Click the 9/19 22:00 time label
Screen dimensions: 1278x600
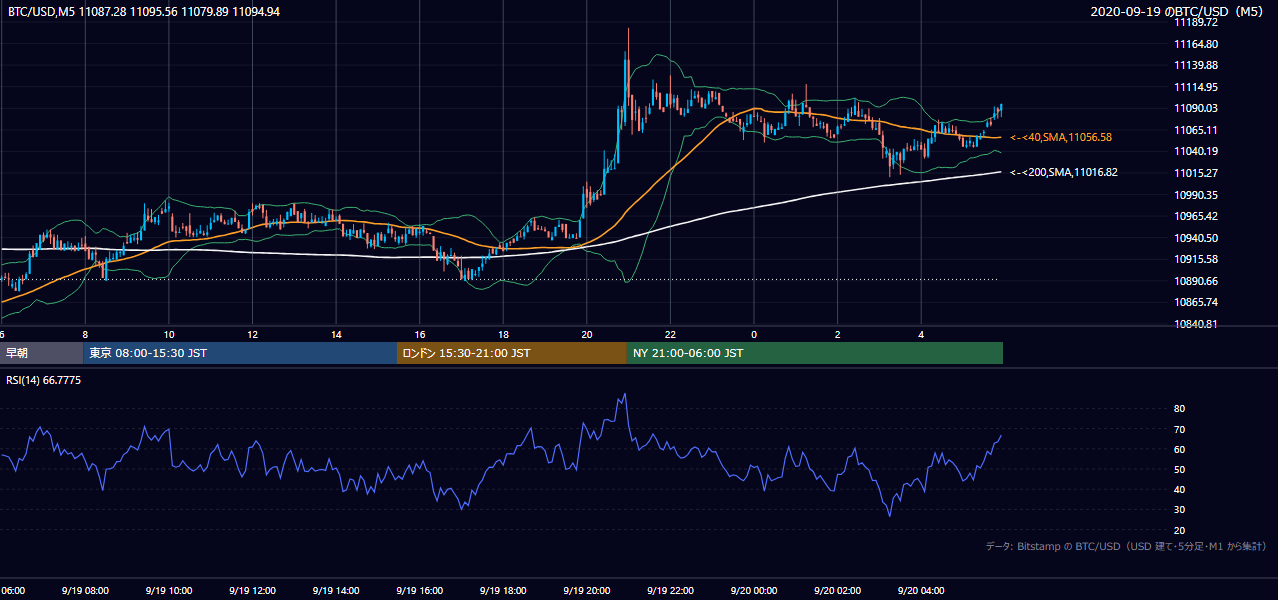coord(670,590)
